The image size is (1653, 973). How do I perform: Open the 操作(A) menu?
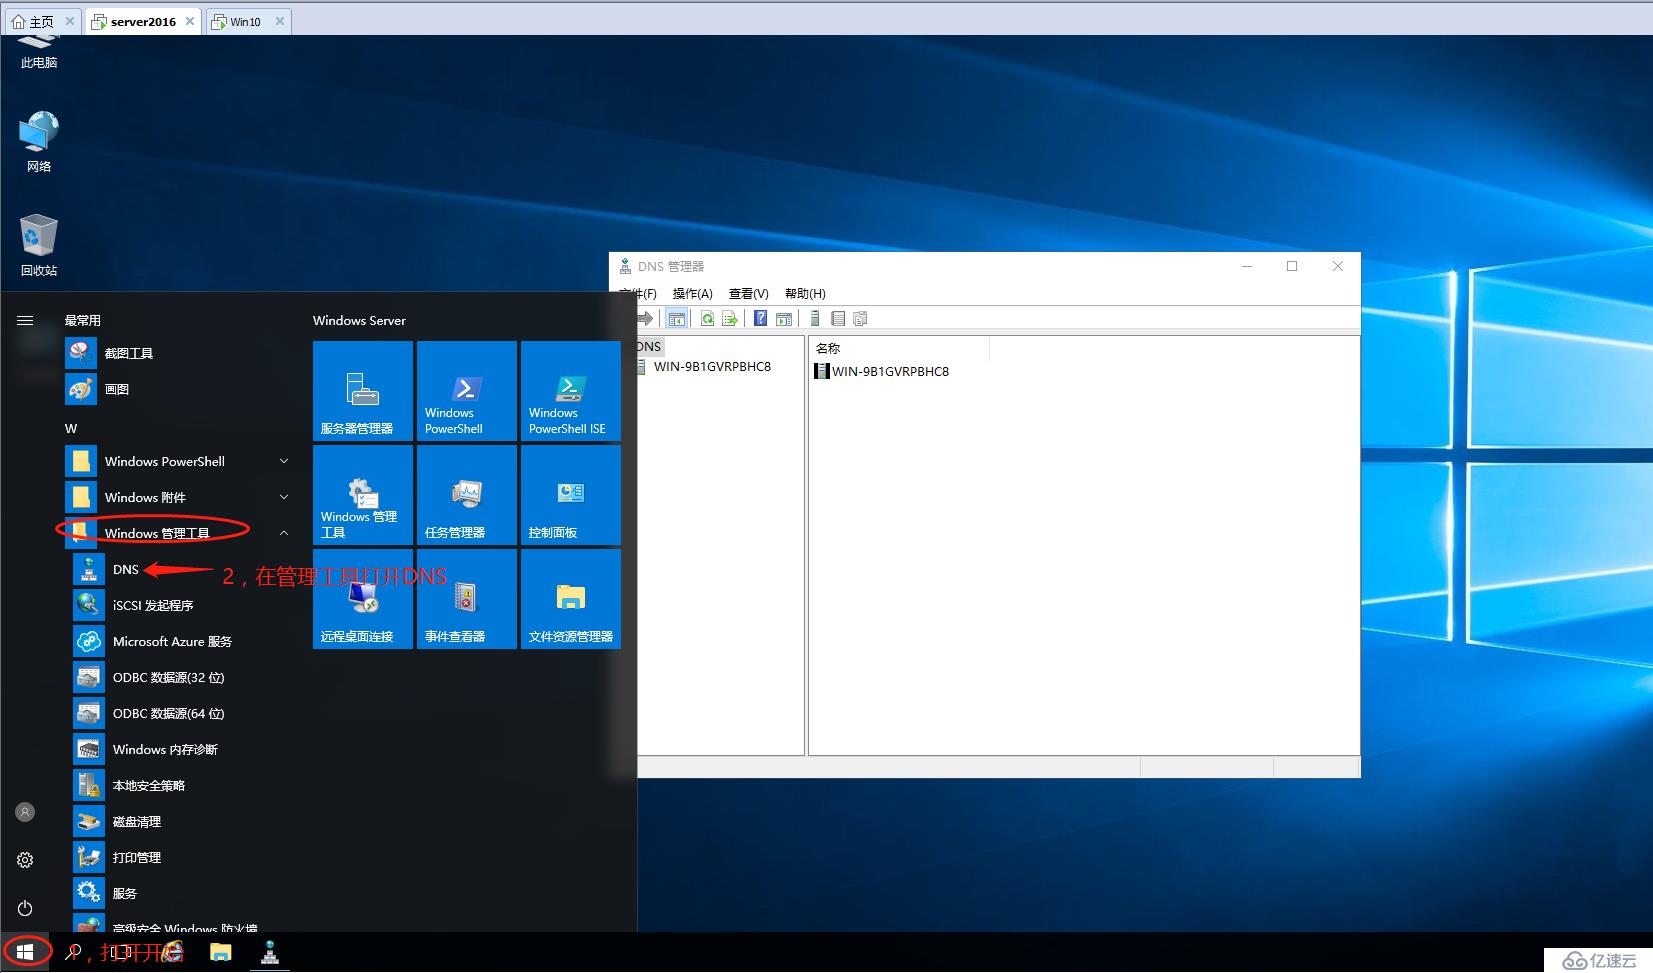point(692,293)
